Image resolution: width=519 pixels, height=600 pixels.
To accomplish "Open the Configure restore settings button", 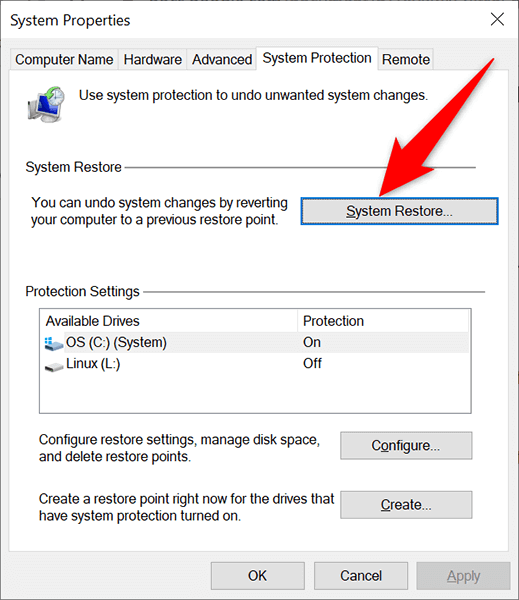I will [406, 445].
